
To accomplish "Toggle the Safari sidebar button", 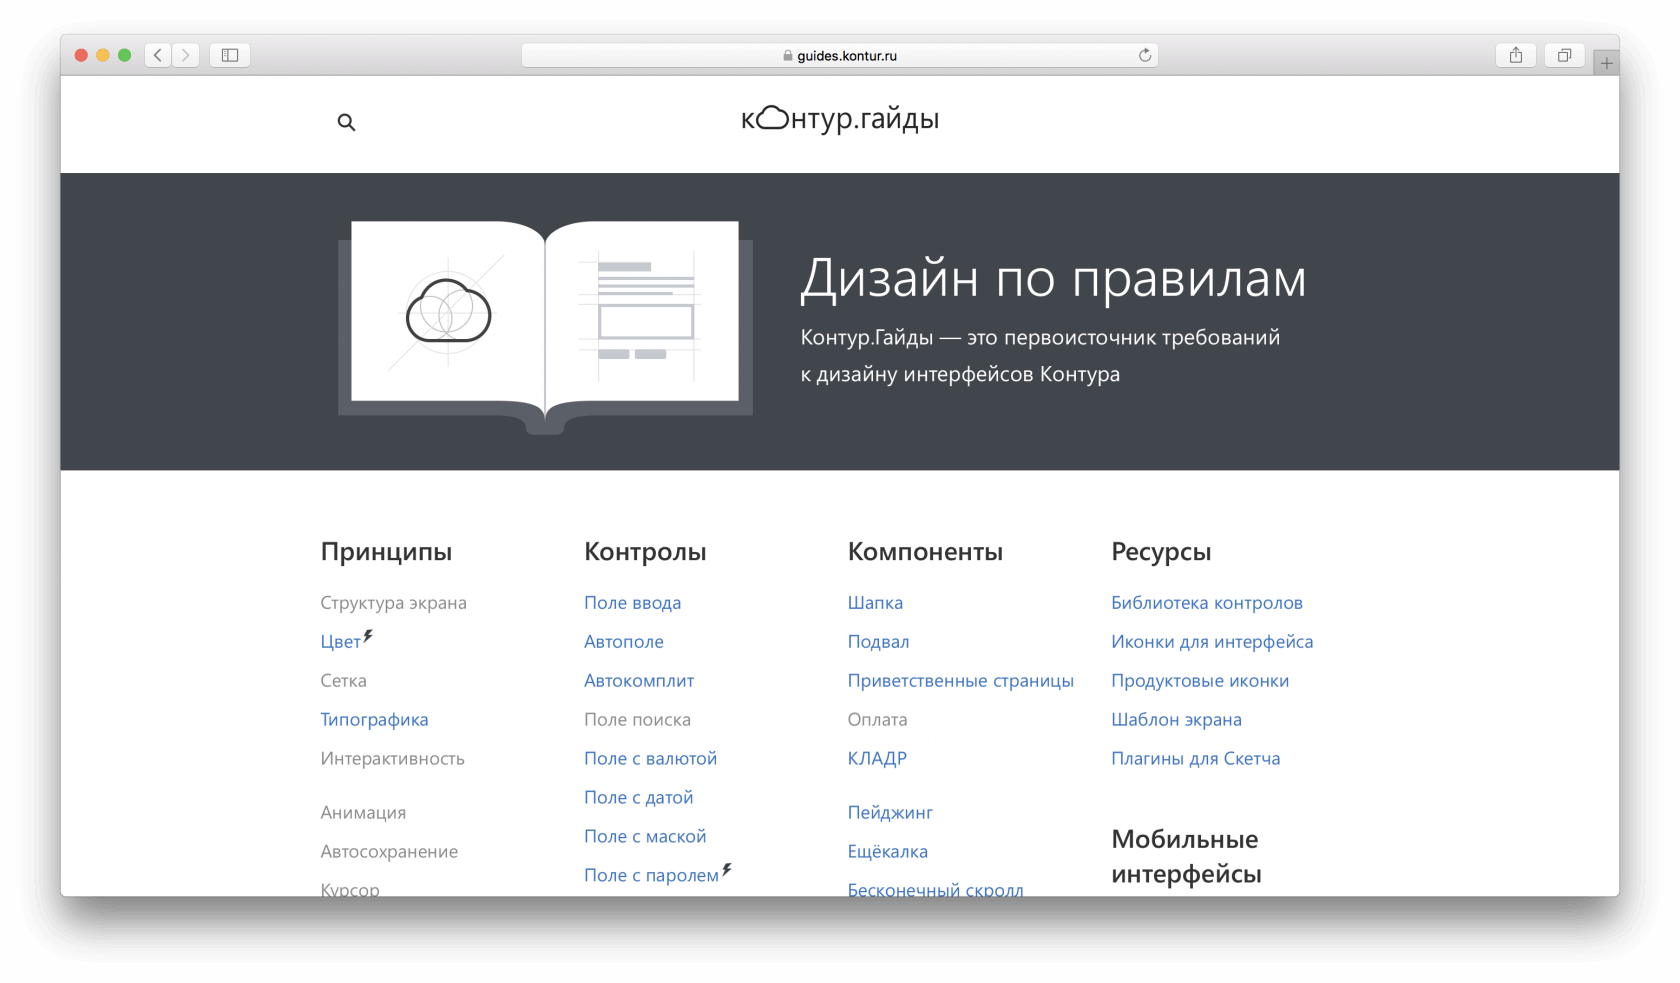I will 230,55.
